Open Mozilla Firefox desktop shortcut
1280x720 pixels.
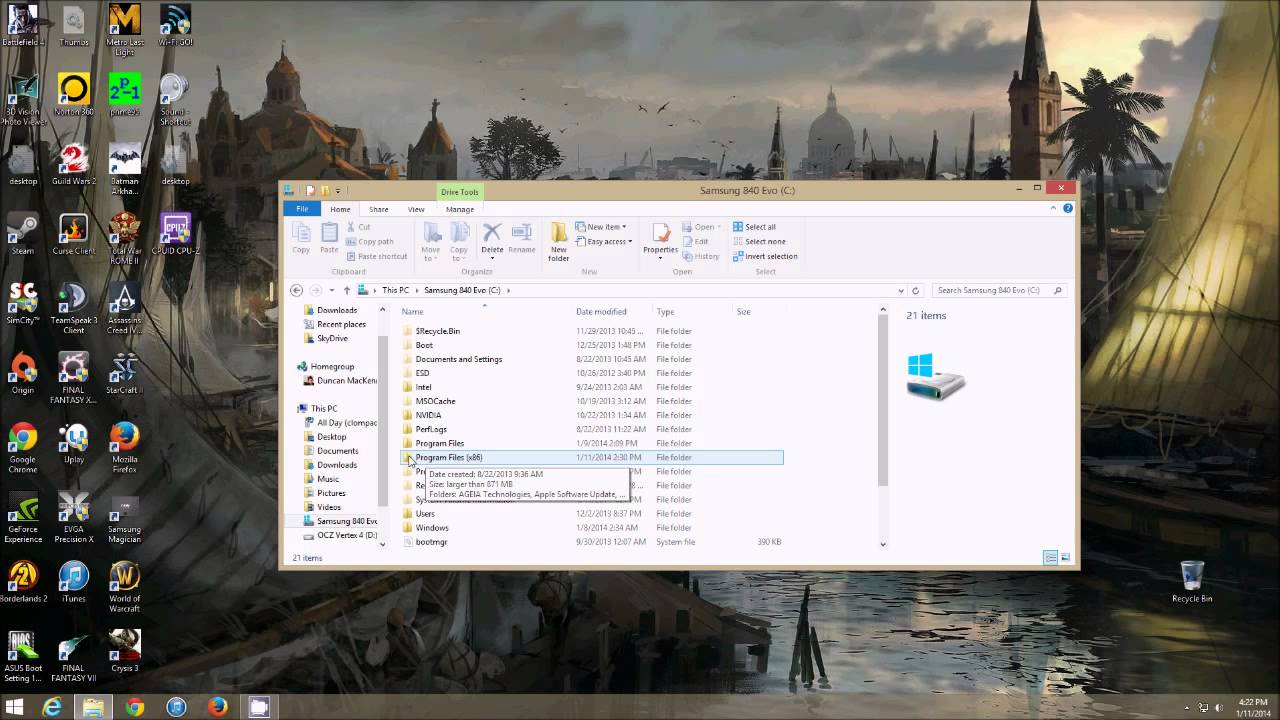(124, 448)
